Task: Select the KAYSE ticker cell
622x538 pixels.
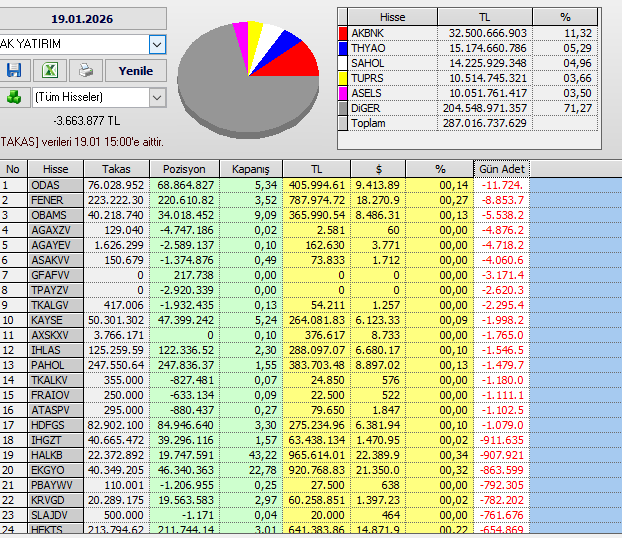Action: (56, 320)
